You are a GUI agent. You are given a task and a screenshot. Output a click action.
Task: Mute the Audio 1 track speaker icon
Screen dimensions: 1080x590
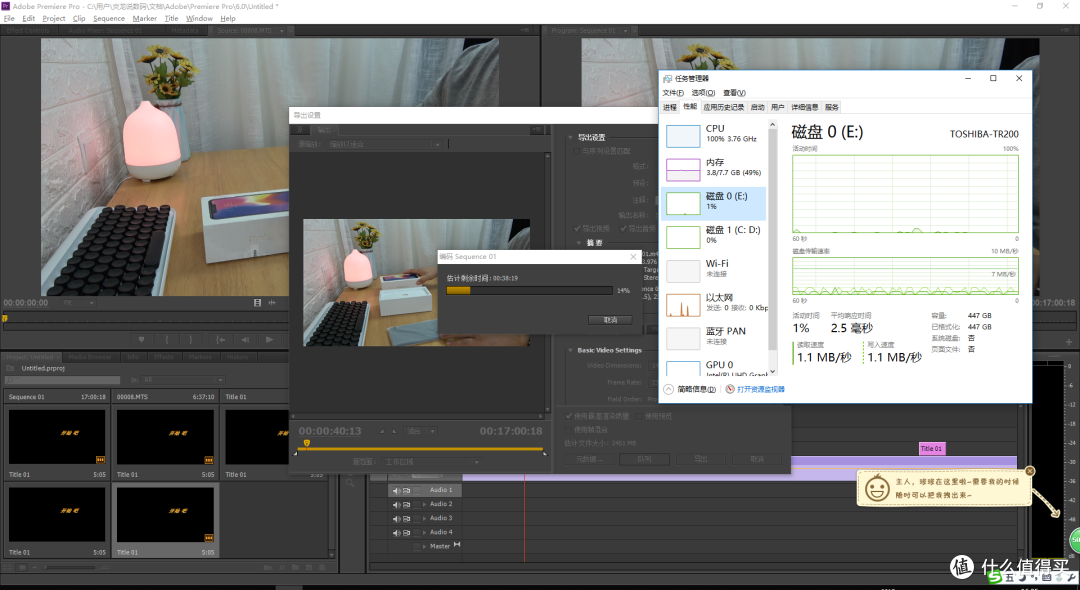(396, 490)
